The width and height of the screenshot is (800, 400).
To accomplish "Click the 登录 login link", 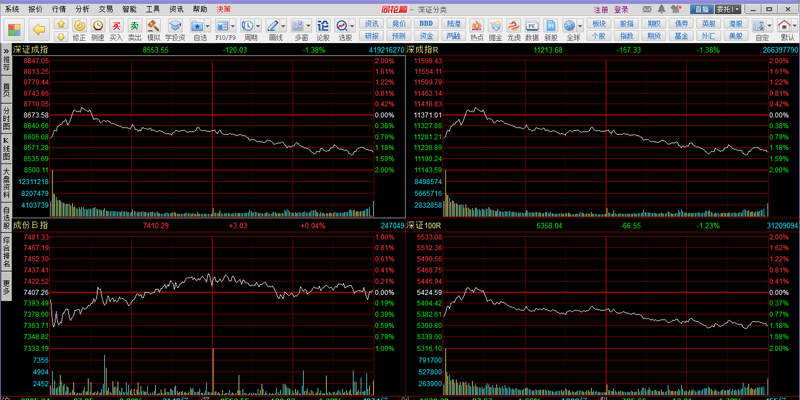I will (621, 7).
